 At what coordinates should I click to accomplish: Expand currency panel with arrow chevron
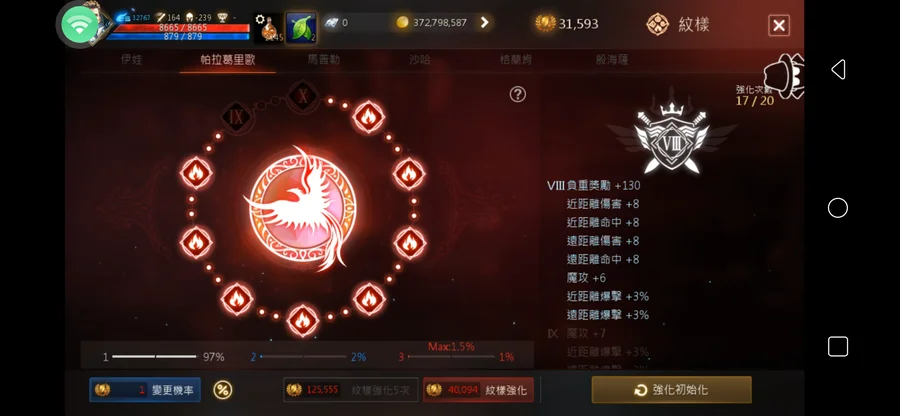coord(485,22)
